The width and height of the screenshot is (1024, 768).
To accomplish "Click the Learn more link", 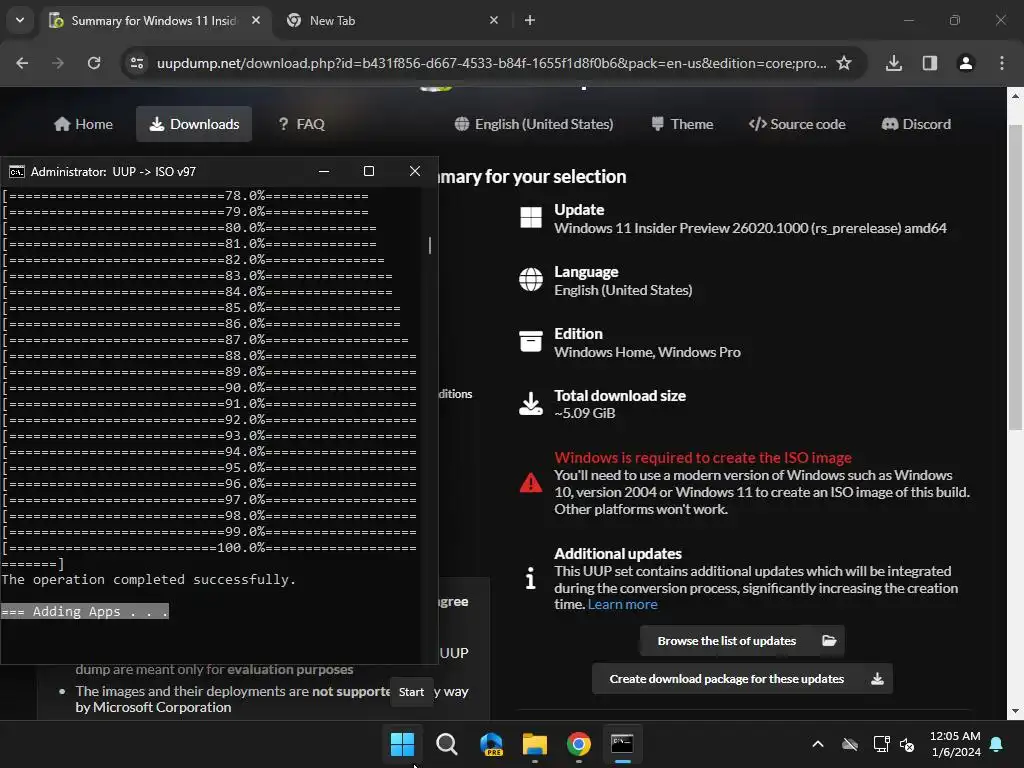I will 622,605.
